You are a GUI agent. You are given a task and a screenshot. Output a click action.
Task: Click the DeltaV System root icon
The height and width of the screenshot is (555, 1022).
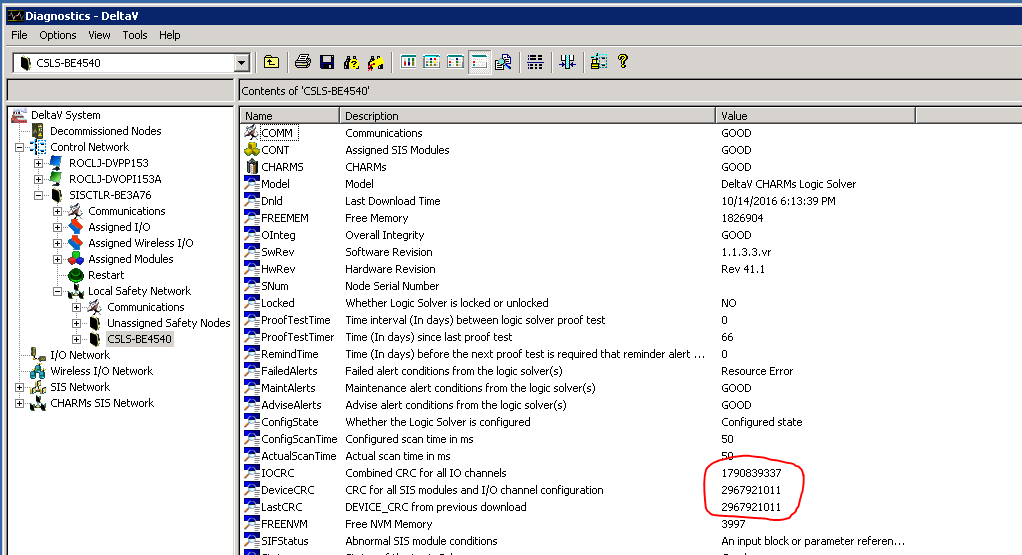coord(19,115)
